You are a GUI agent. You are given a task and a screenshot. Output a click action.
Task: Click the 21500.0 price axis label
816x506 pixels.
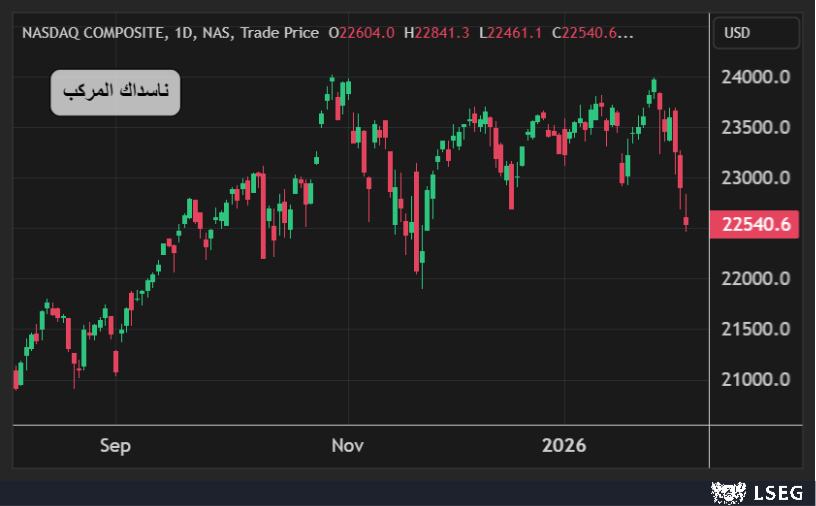756,329
